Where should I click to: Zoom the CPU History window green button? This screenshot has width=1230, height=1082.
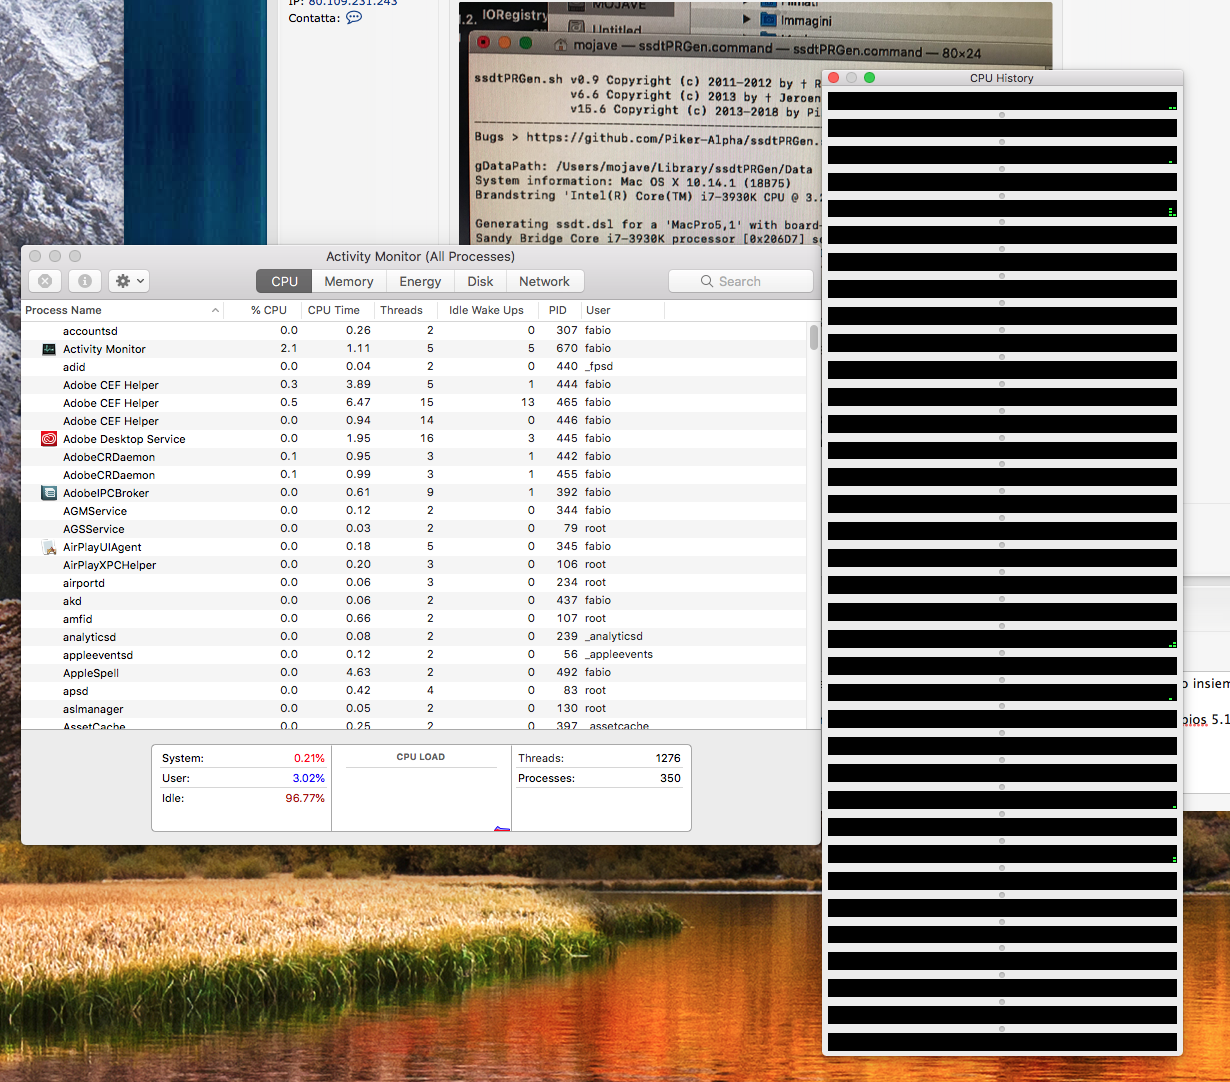[x=870, y=78]
